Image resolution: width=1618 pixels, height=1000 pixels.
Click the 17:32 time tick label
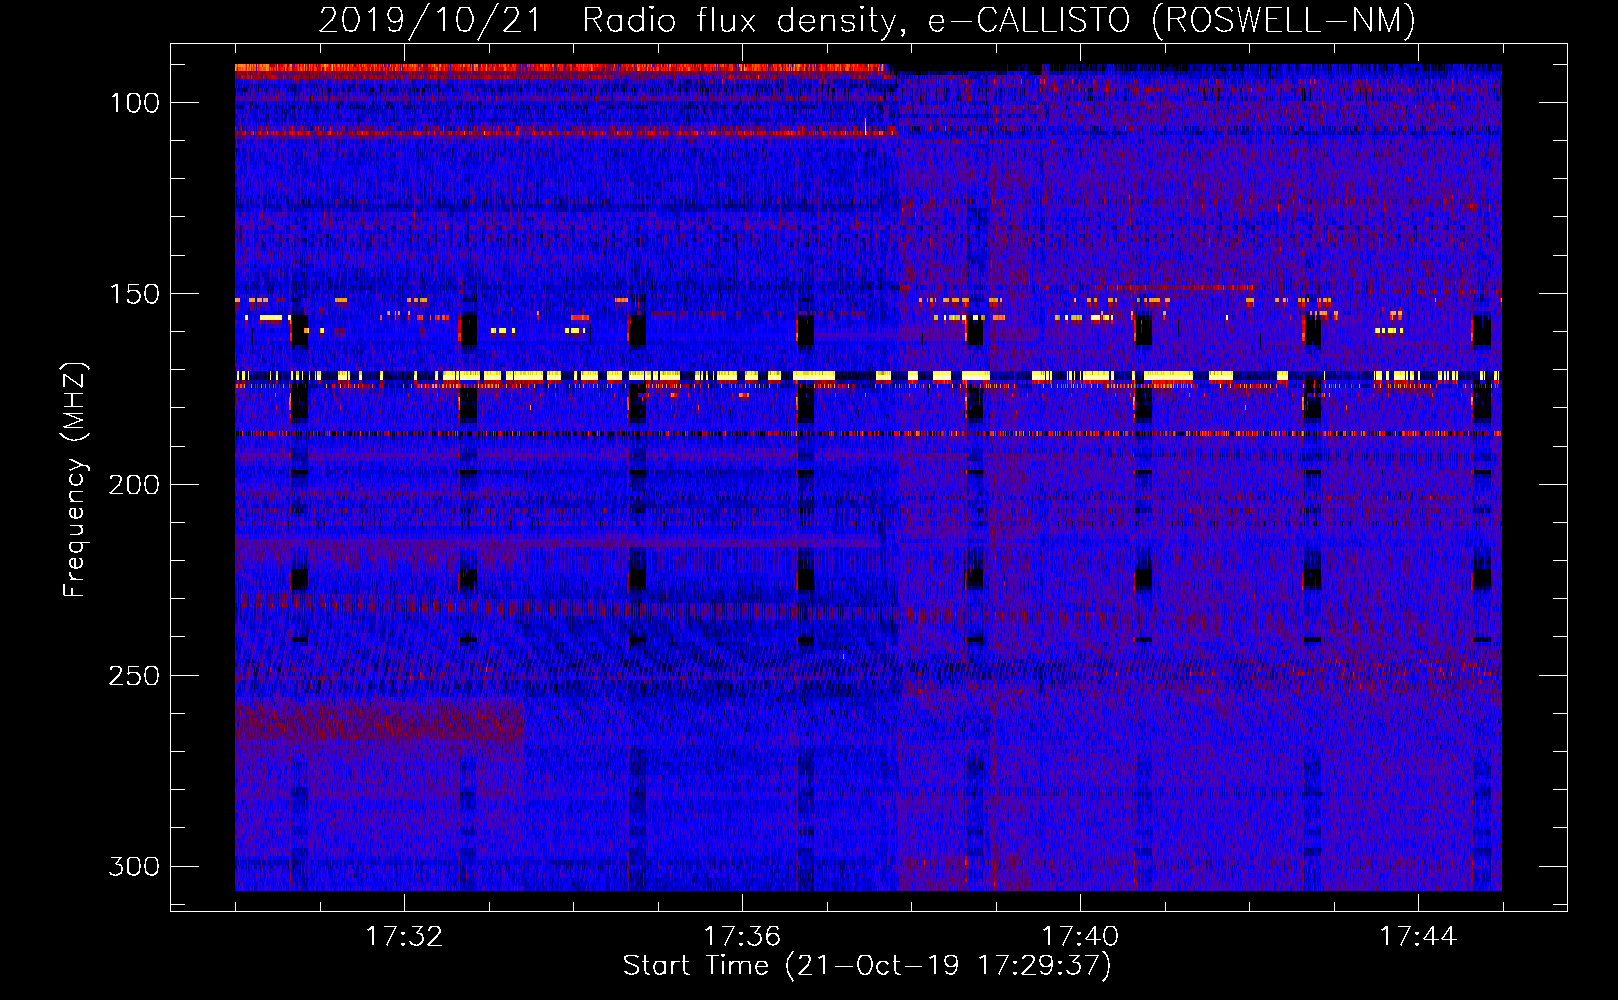coord(404,937)
